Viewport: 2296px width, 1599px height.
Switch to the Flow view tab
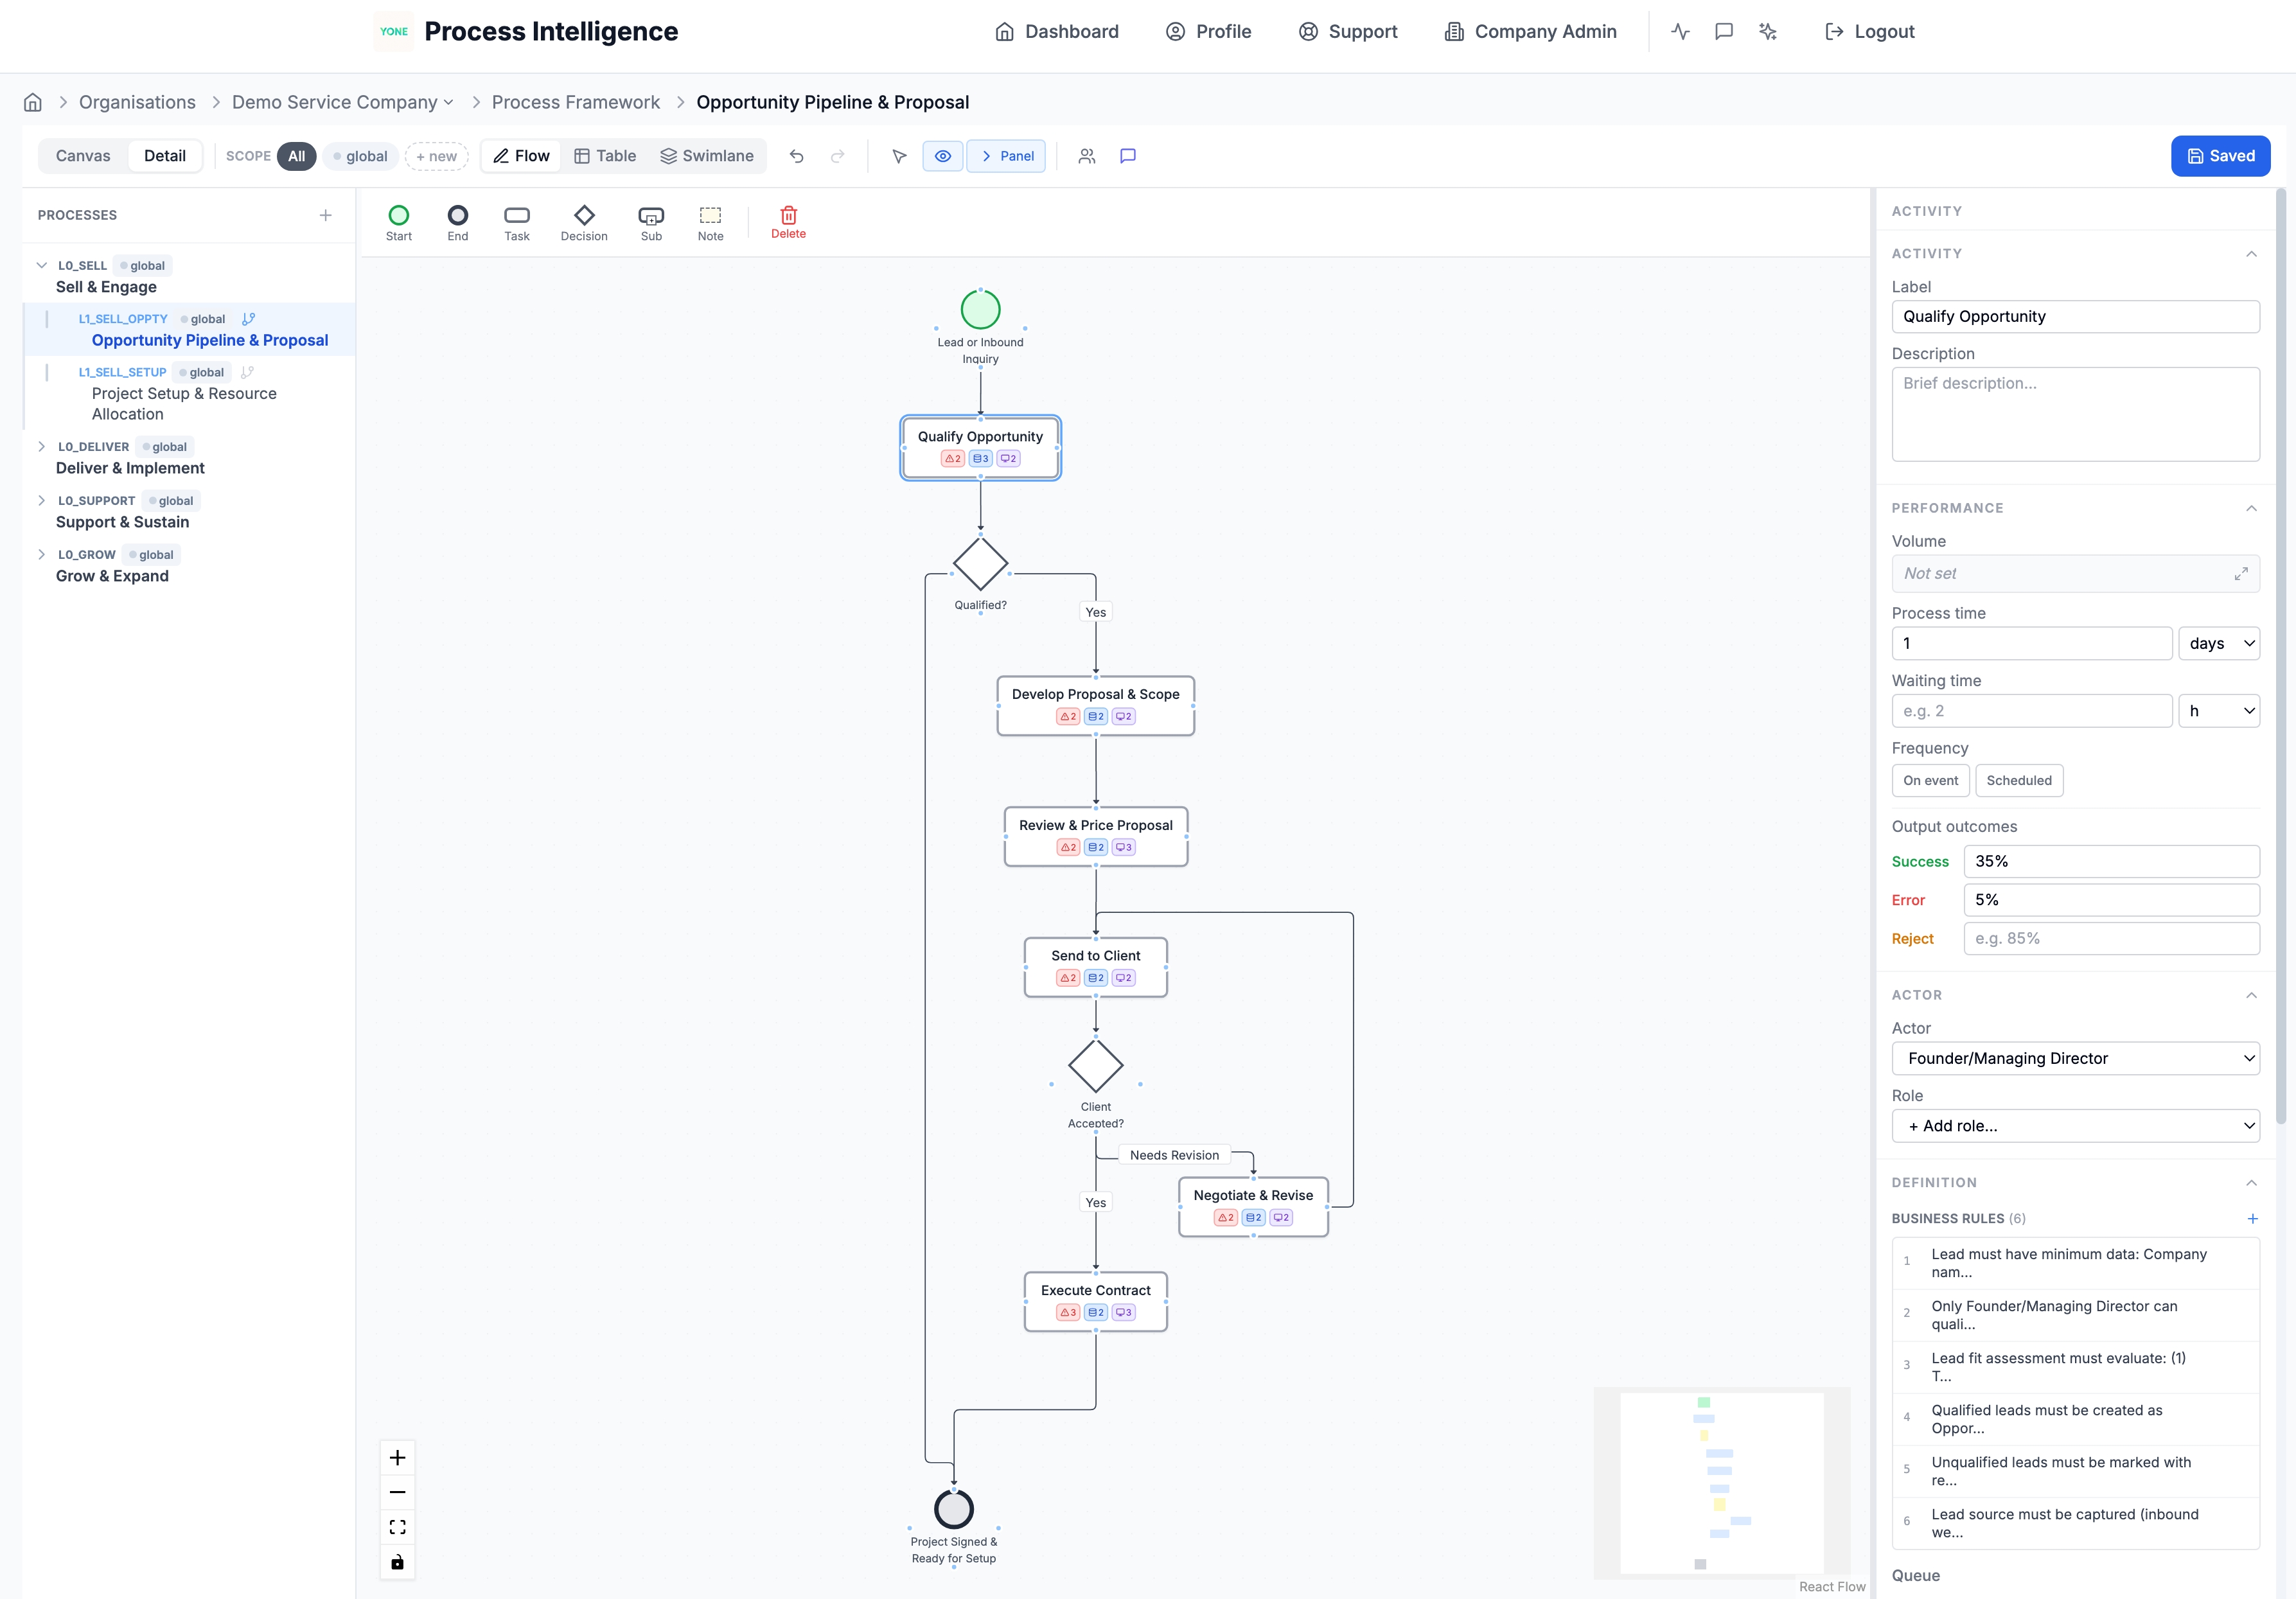[521, 156]
